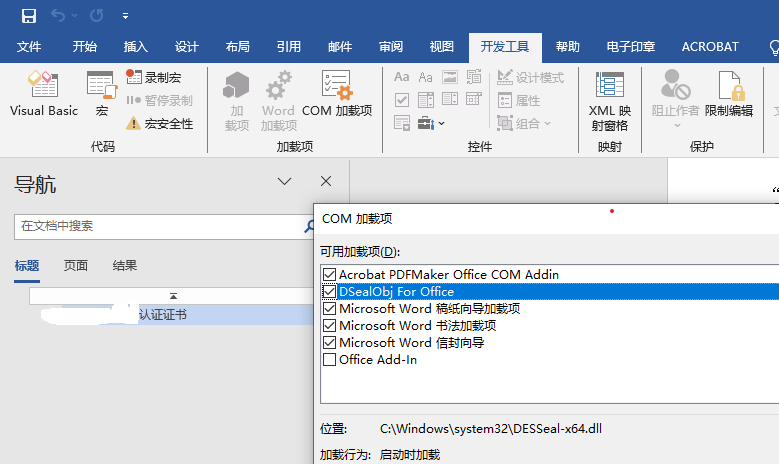The height and width of the screenshot is (464, 779).
Task: Click the DESSeal-x64.dll location path
Action: [490, 429]
